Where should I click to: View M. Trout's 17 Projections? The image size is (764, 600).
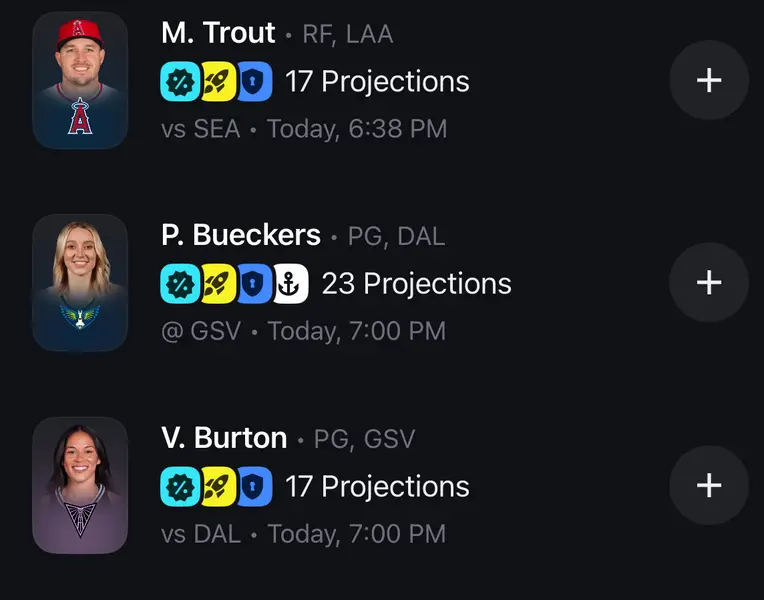pos(377,81)
